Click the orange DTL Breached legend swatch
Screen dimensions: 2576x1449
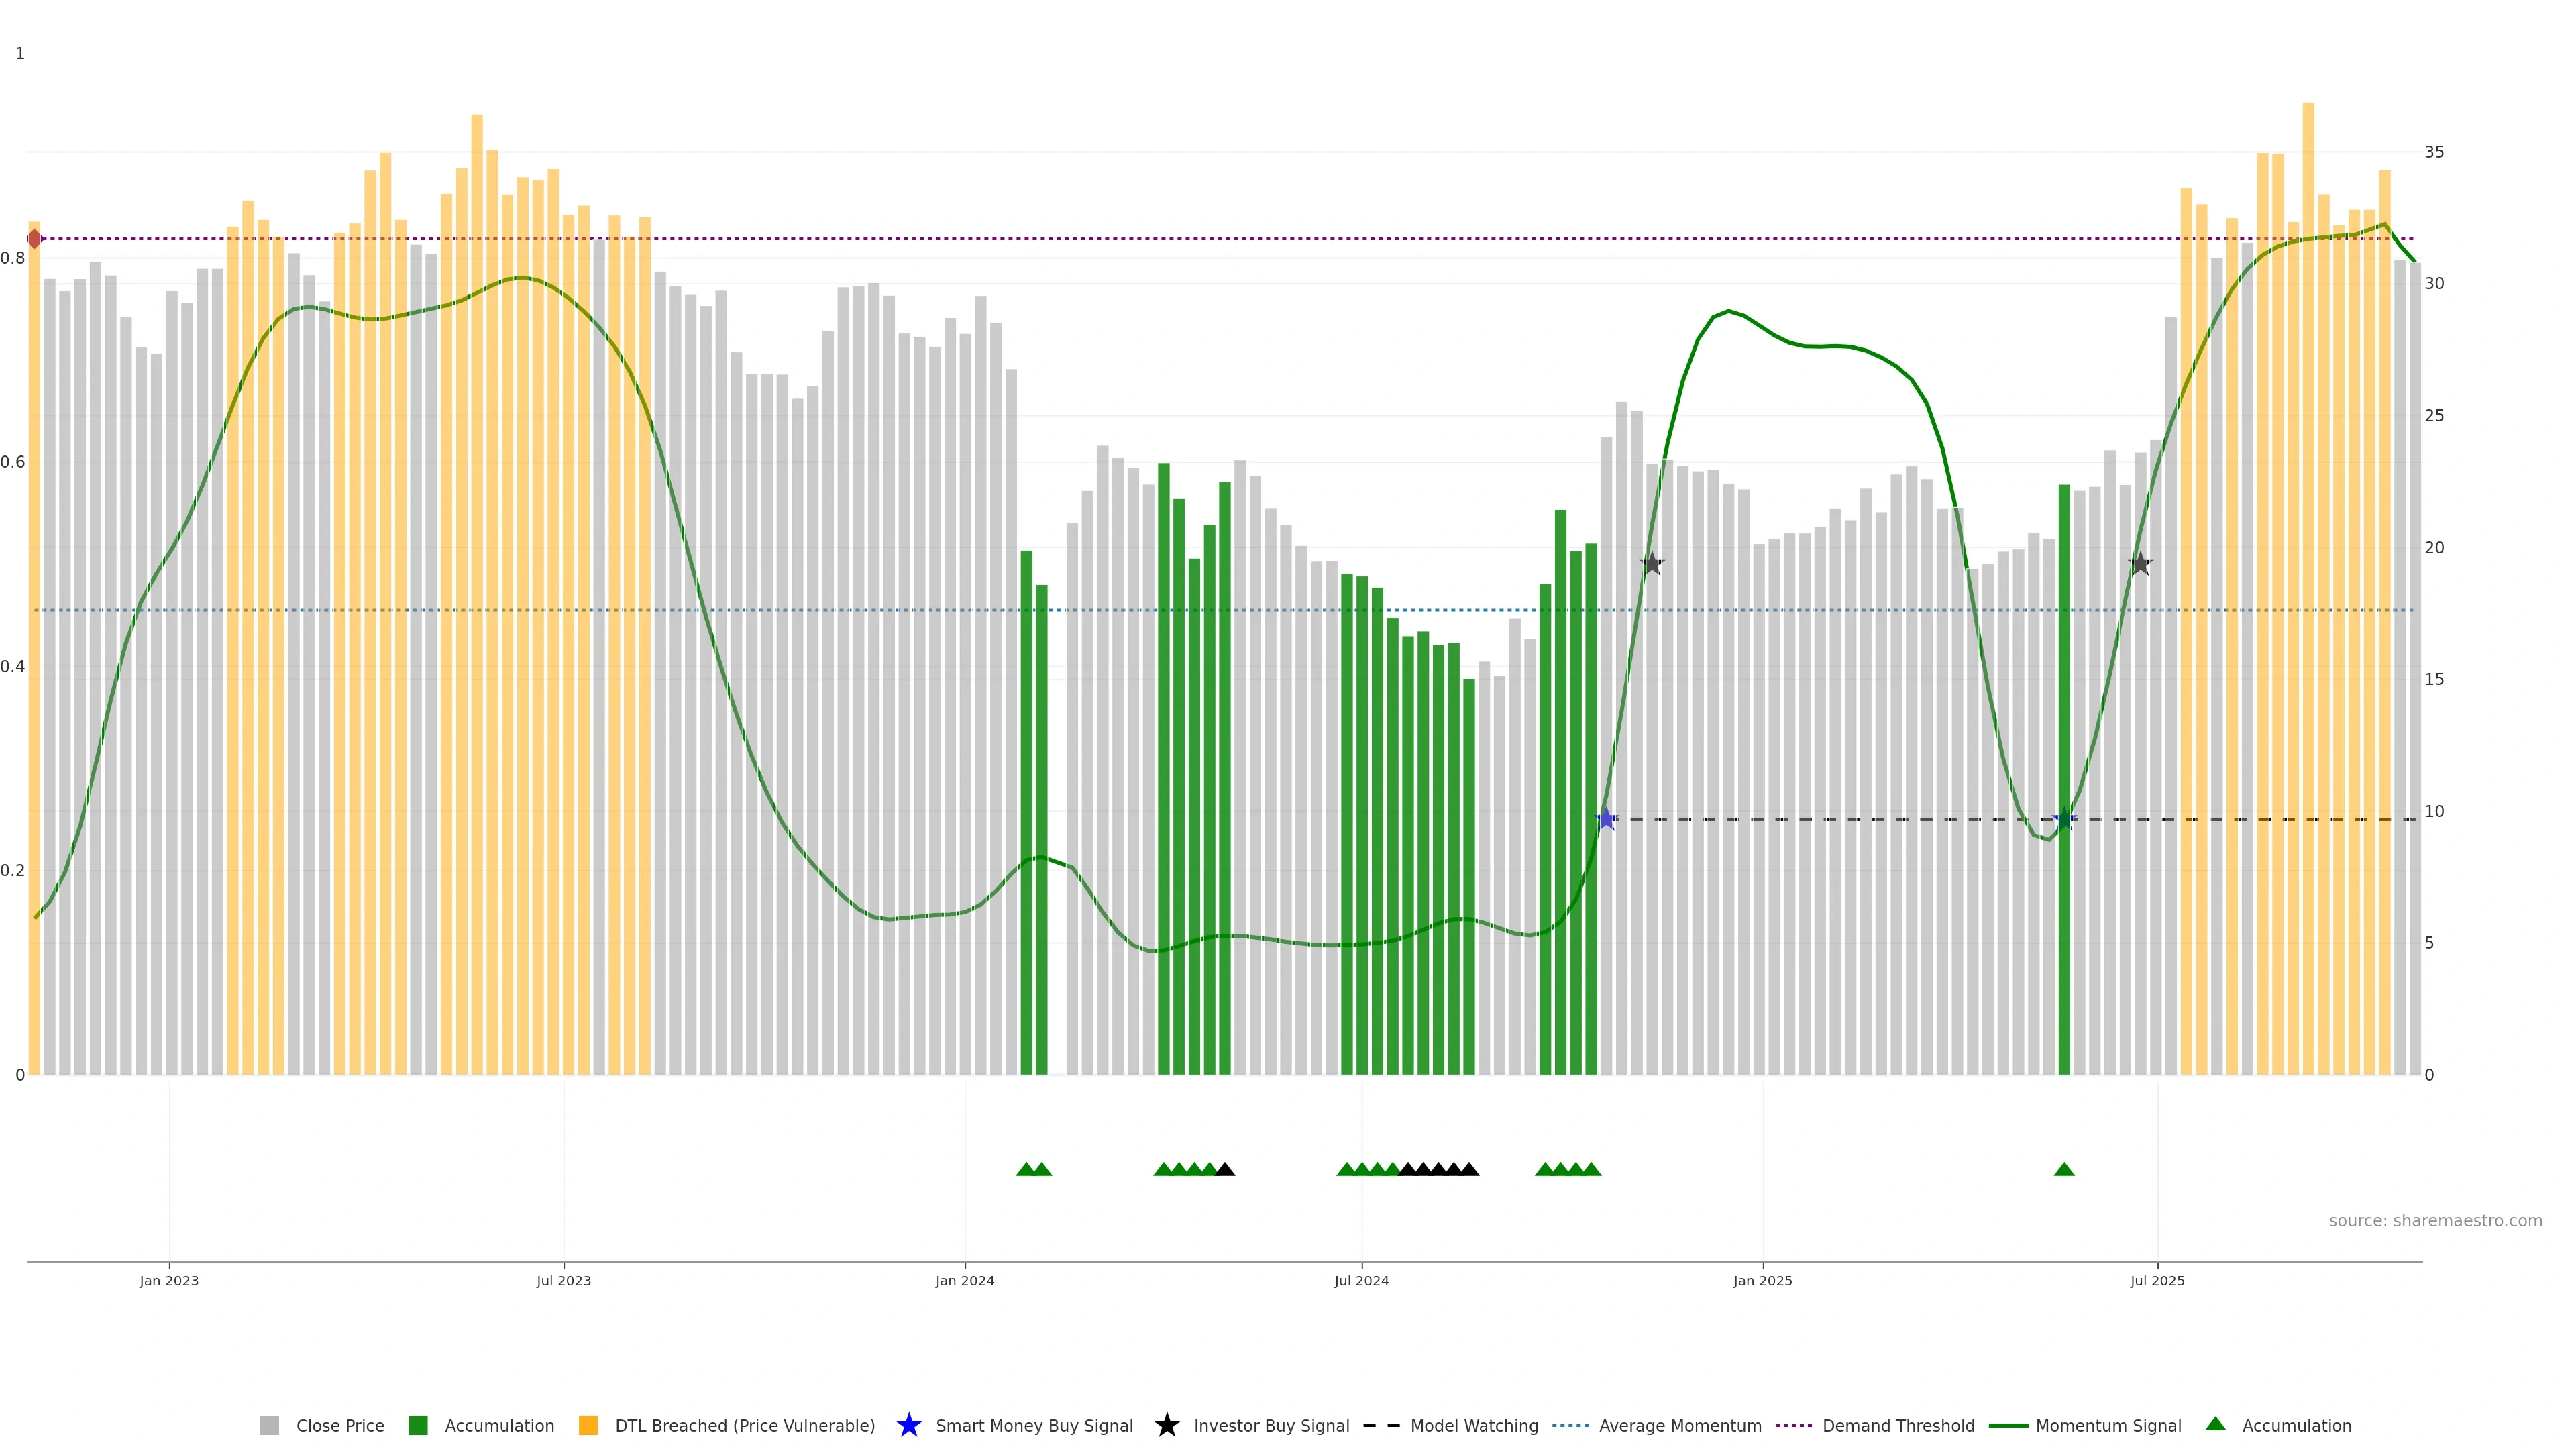pyautogui.click(x=588, y=1425)
